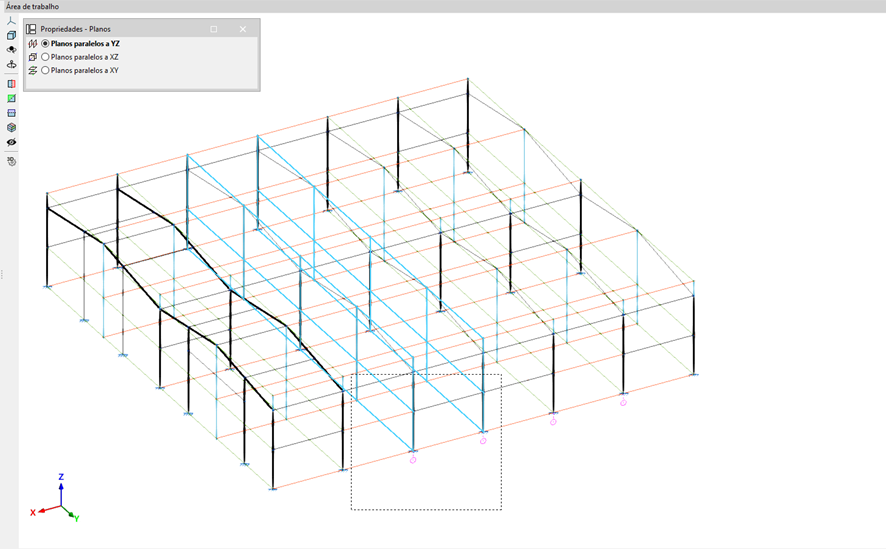Select the blue horizontal plane icon
This screenshot has height=549, width=886.
coord(11,113)
